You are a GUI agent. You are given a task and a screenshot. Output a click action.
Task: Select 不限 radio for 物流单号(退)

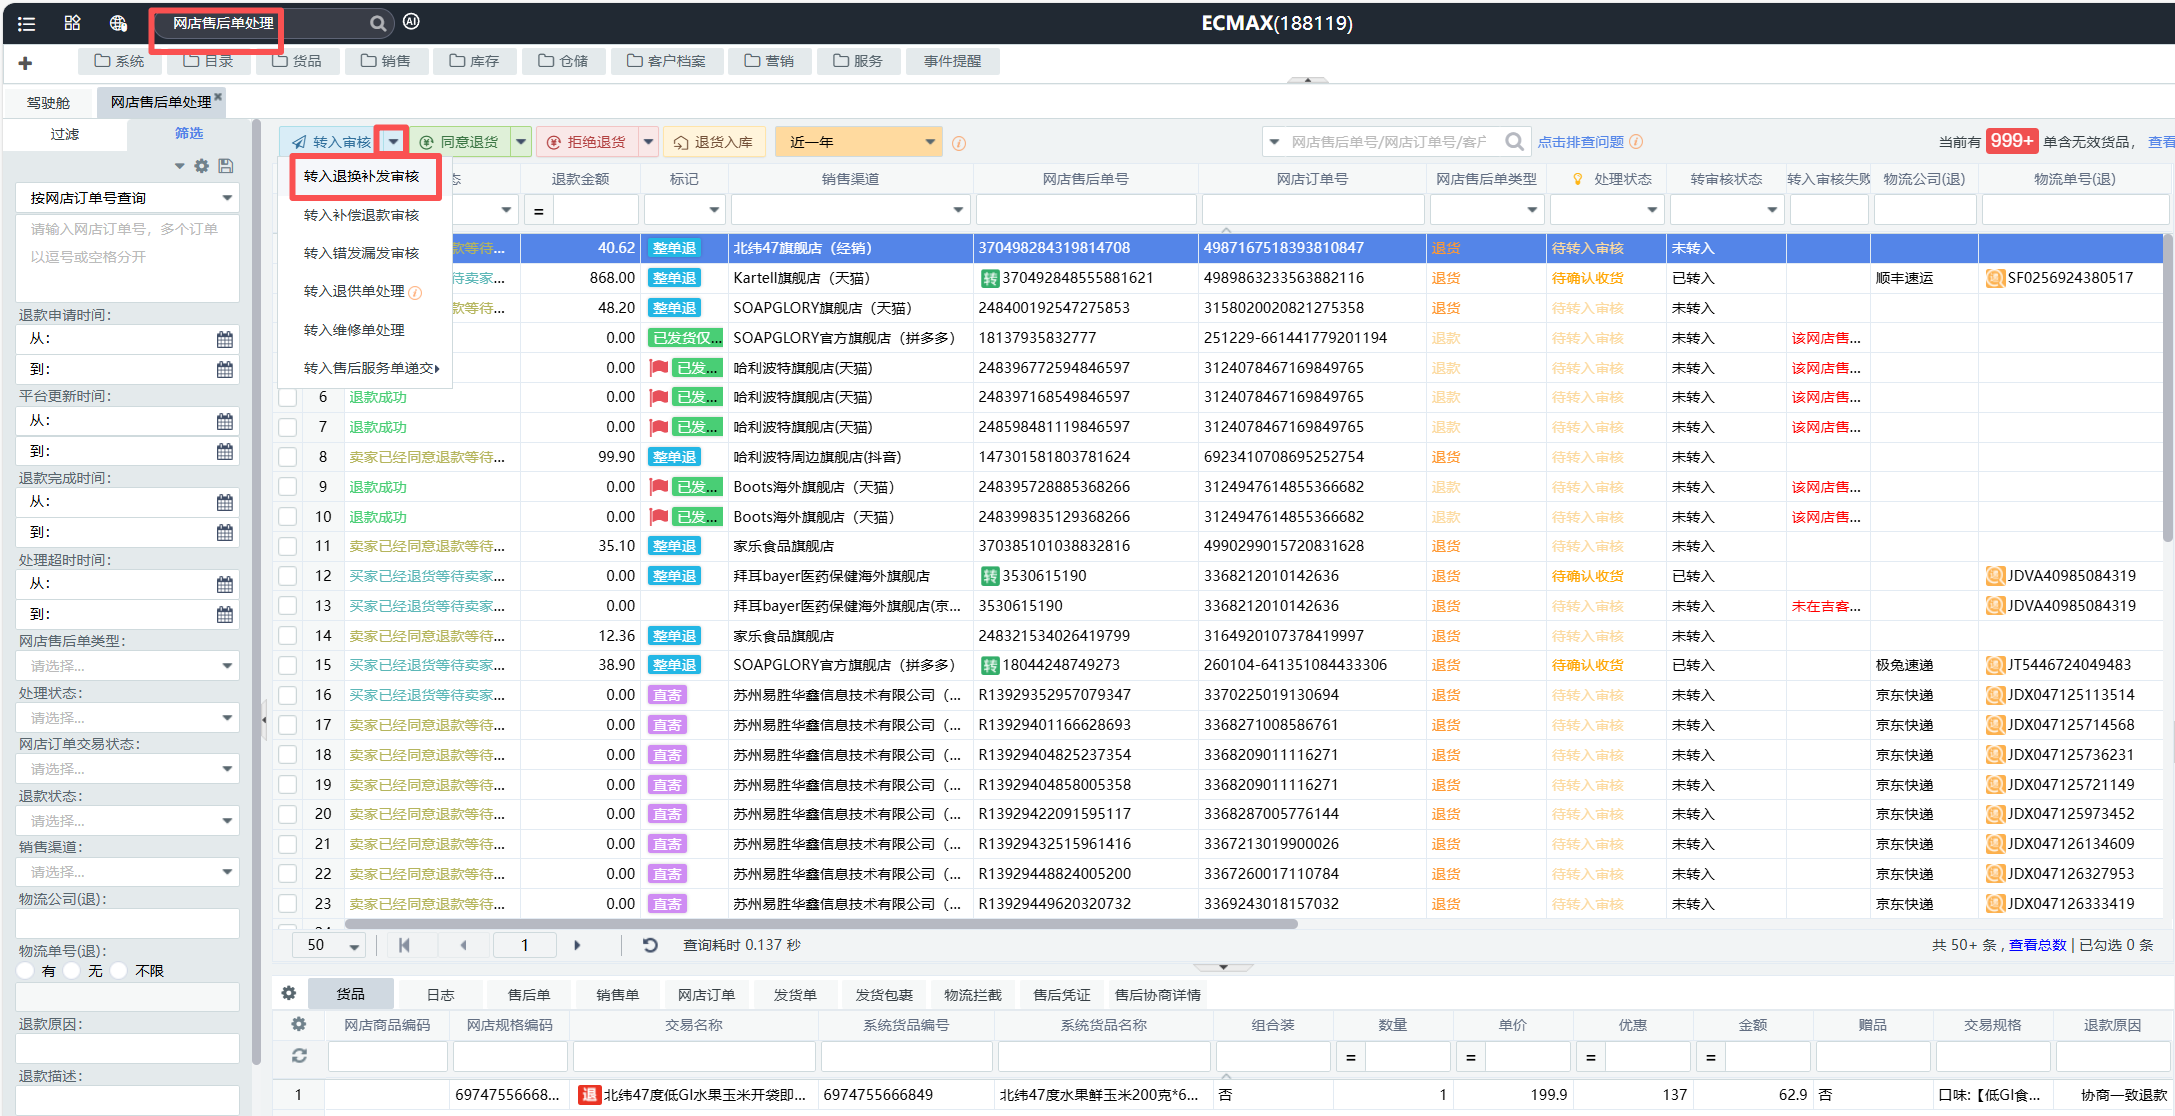pos(119,971)
